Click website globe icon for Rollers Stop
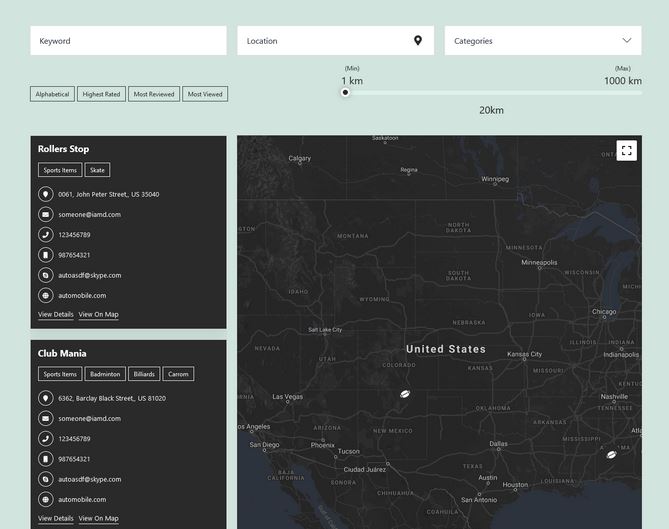This screenshot has height=529, width=669. point(46,295)
